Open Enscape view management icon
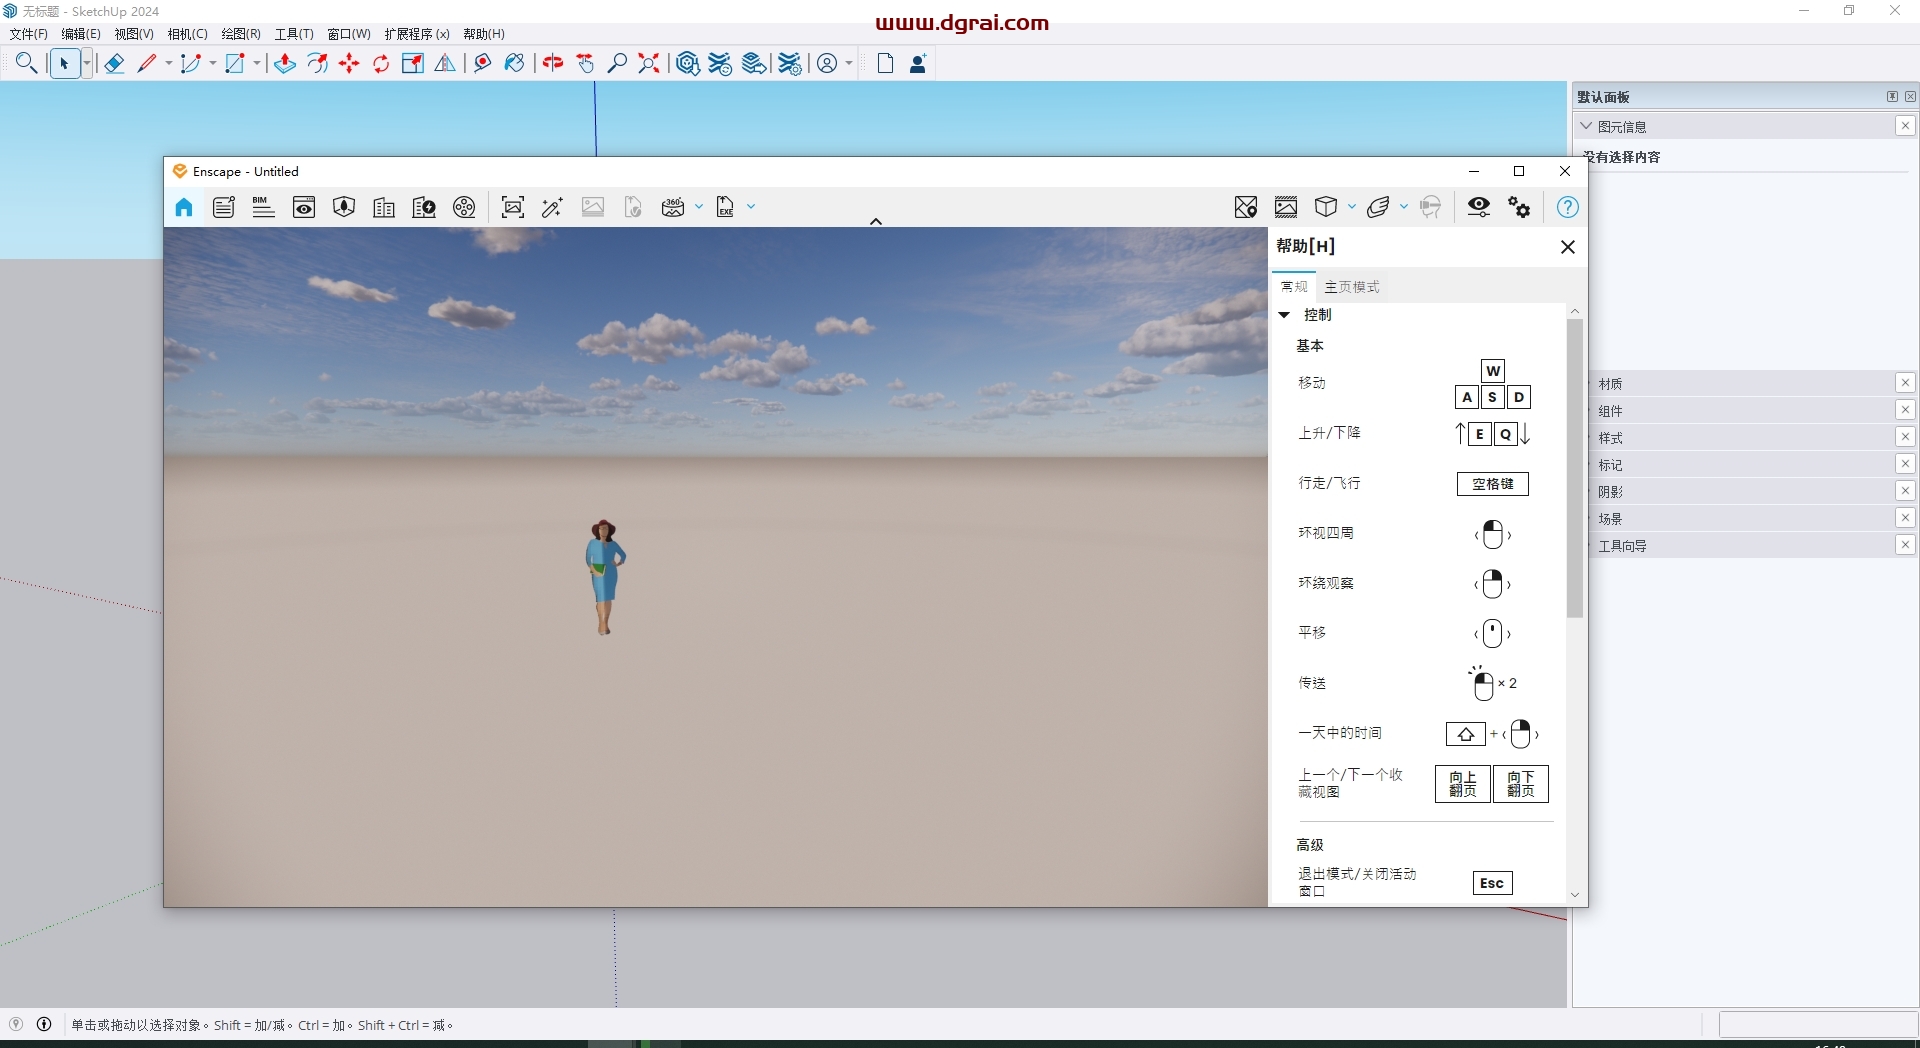Screen dimensions: 1920x1048 click(x=304, y=207)
